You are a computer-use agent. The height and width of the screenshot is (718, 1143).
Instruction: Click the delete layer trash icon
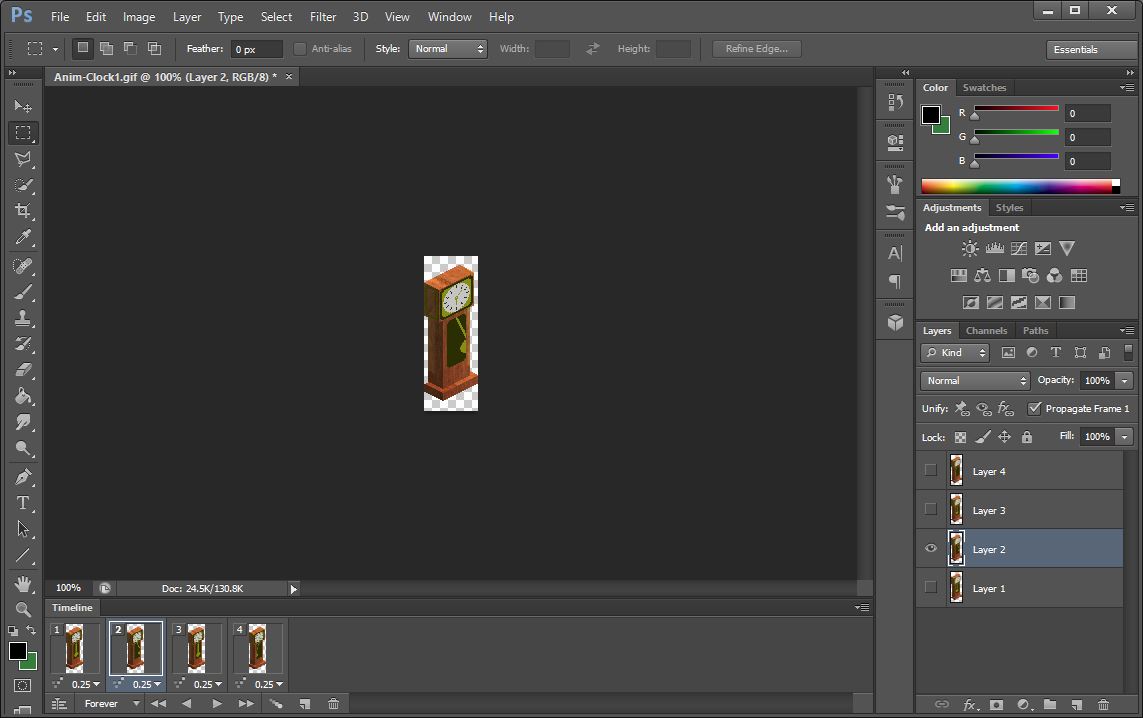click(x=1103, y=704)
